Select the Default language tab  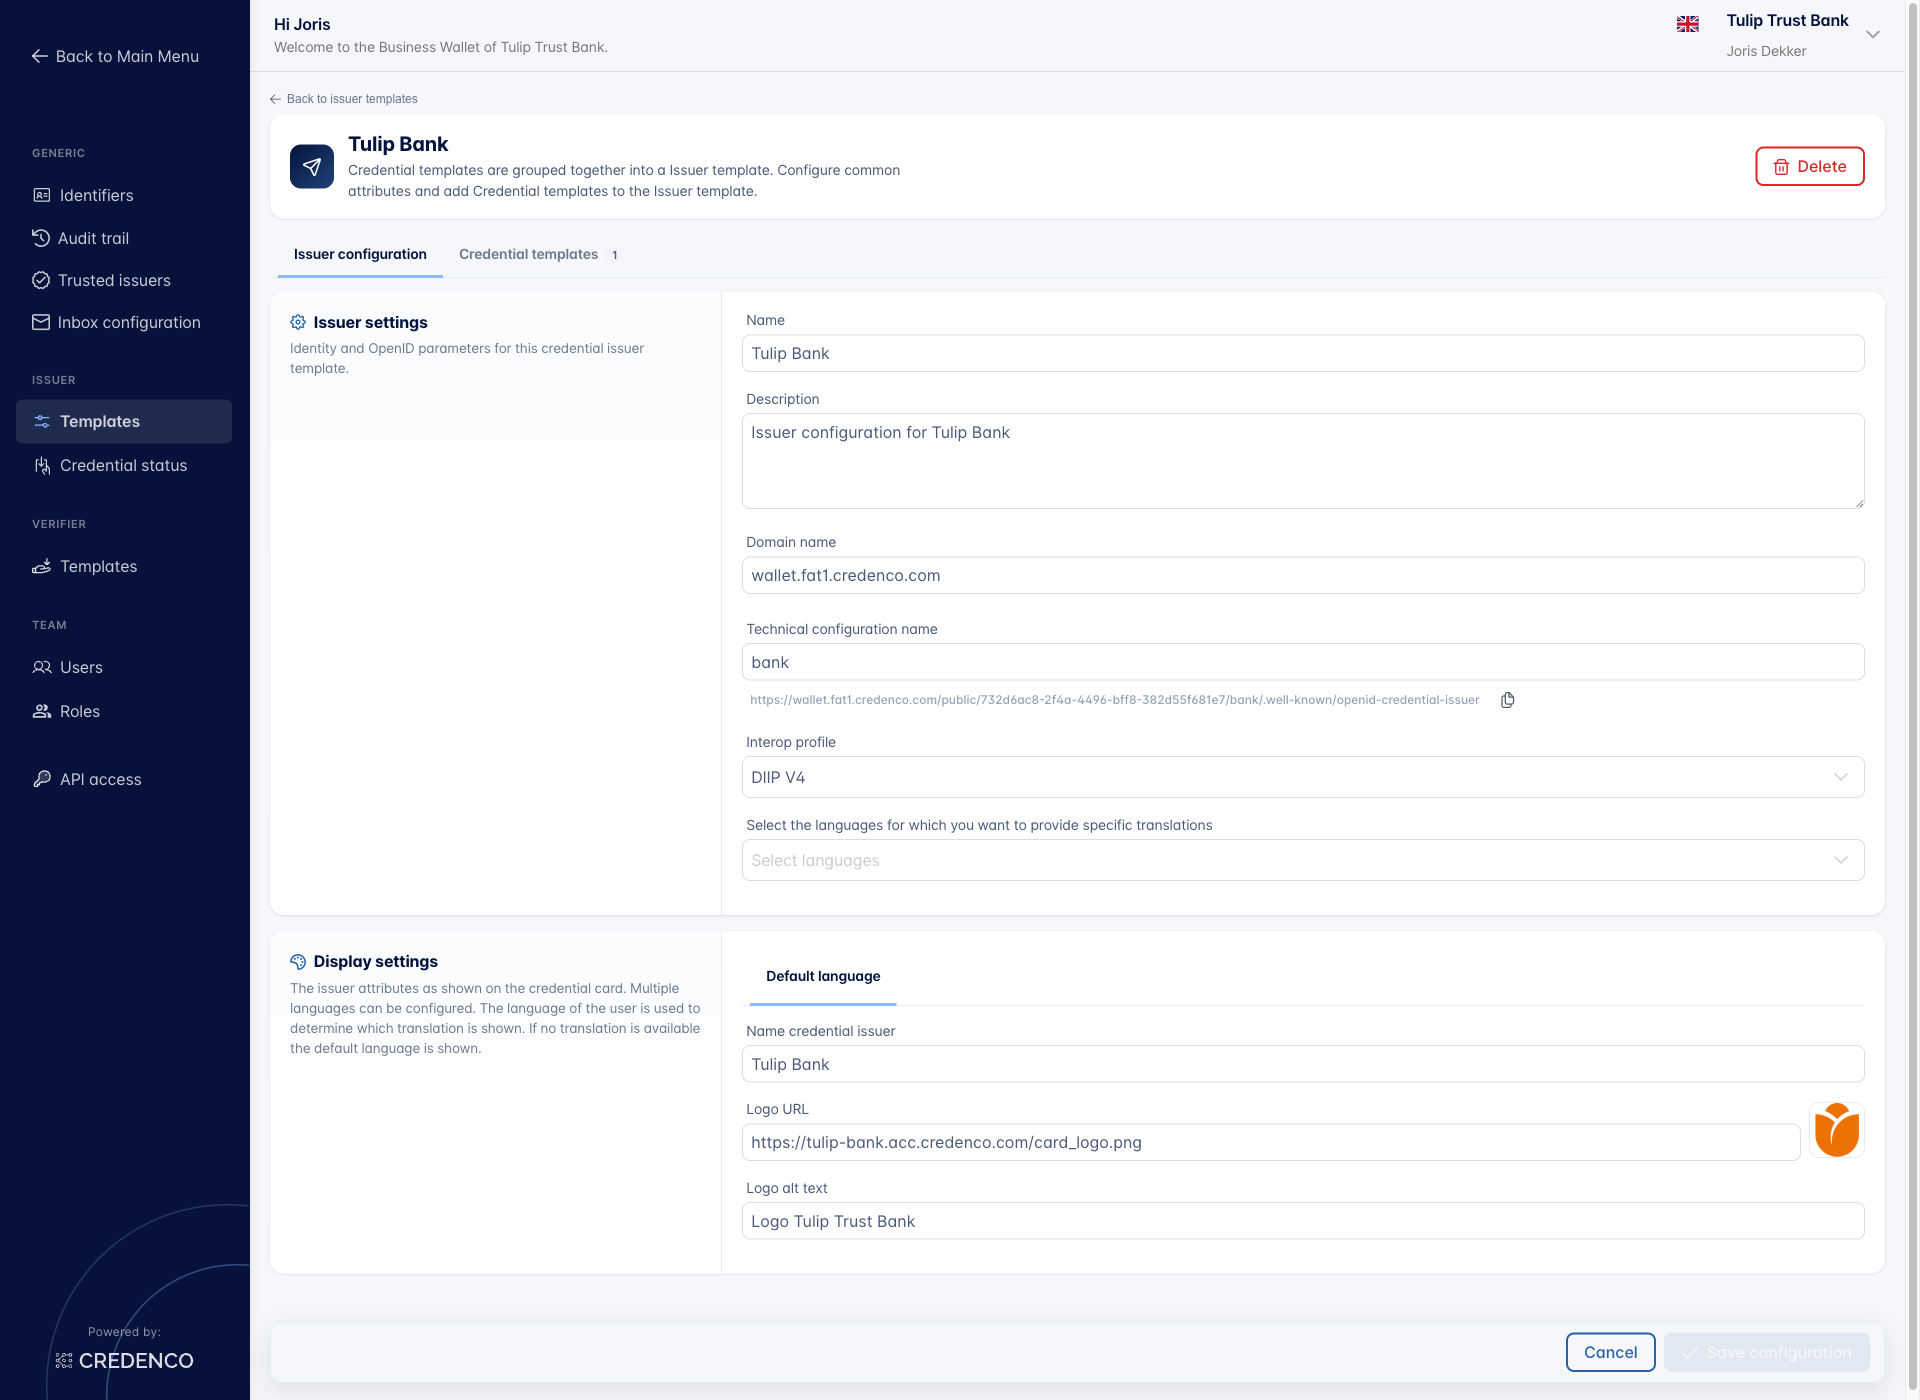[823, 976]
